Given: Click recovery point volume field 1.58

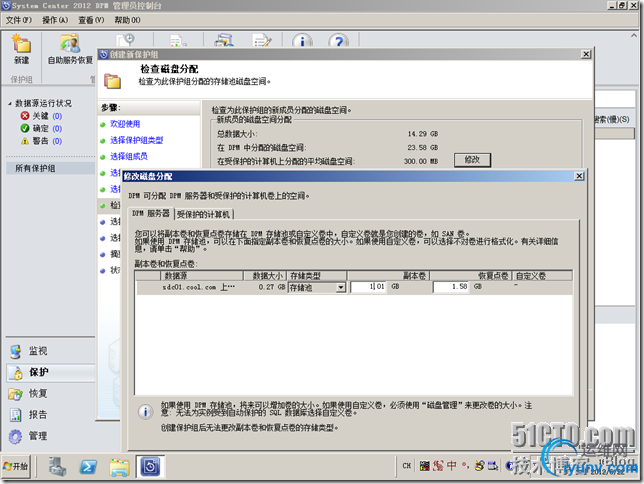Looking at the screenshot, I should [451, 287].
